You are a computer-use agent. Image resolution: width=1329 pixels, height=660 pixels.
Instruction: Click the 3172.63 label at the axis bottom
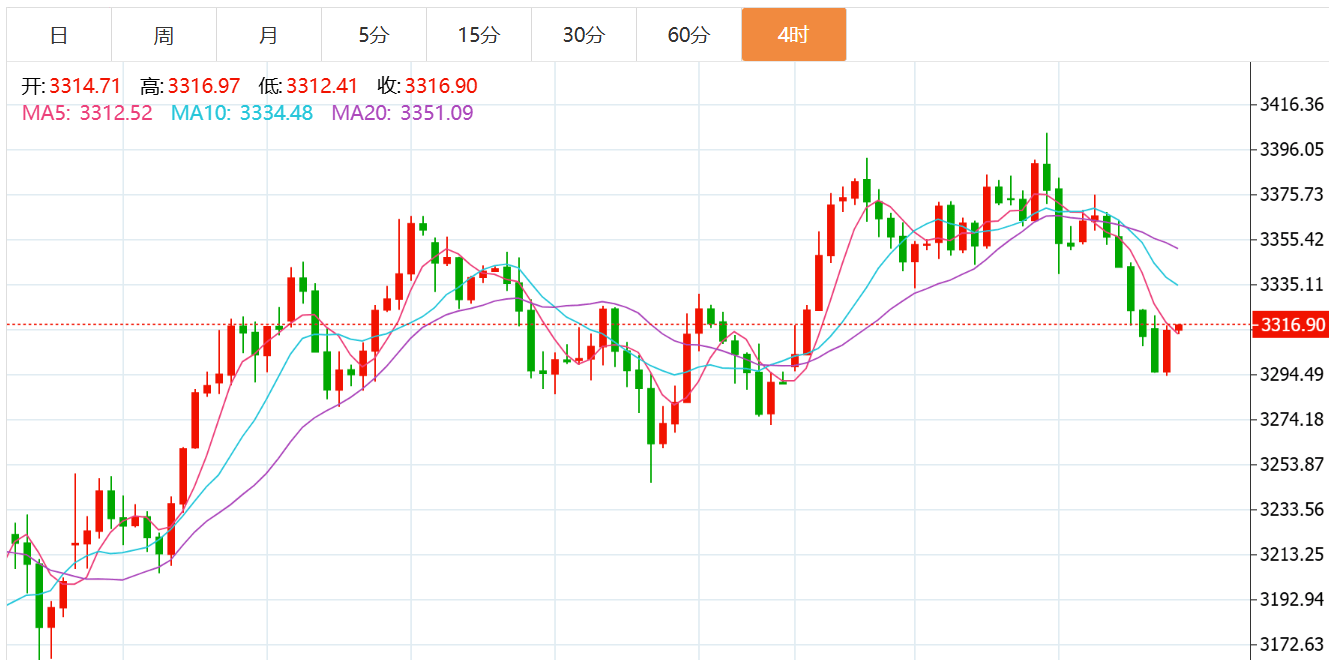pyautogui.click(x=1291, y=644)
